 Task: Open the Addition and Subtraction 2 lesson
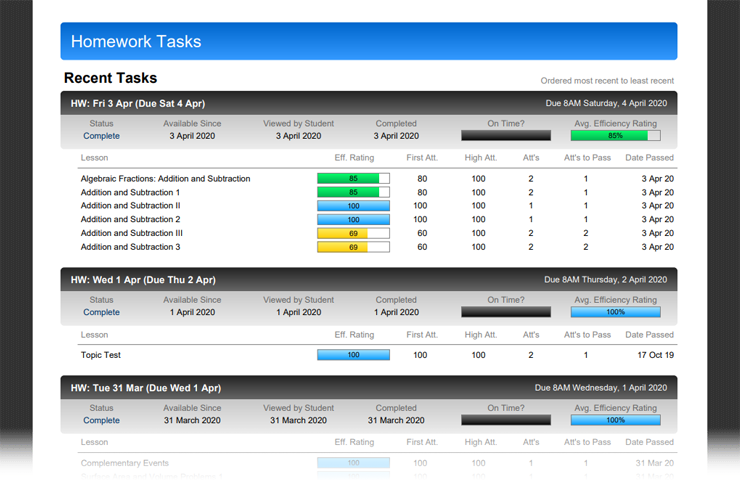pos(130,219)
